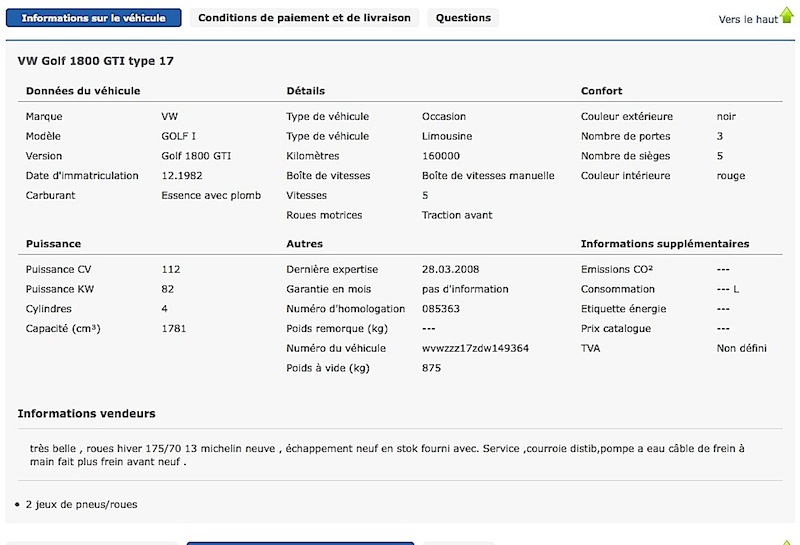The height and width of the screenshot is (545, 800).
Task: Click the Numéro d'homologation label
Action: pyautogui.click(x=345, y=309)
